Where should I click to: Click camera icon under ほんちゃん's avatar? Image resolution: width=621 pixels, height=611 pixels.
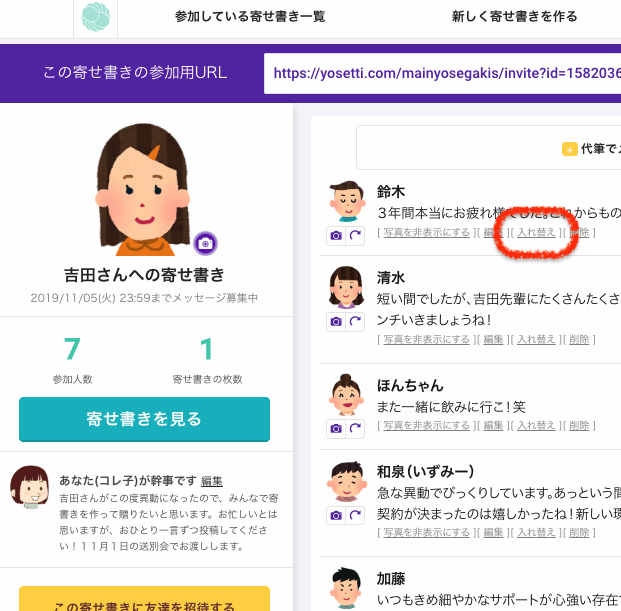(x=336, y=428)
